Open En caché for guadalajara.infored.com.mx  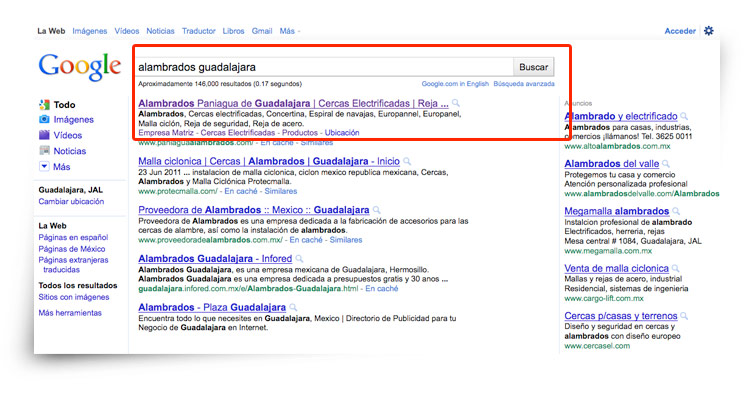(x=382, y=288)
